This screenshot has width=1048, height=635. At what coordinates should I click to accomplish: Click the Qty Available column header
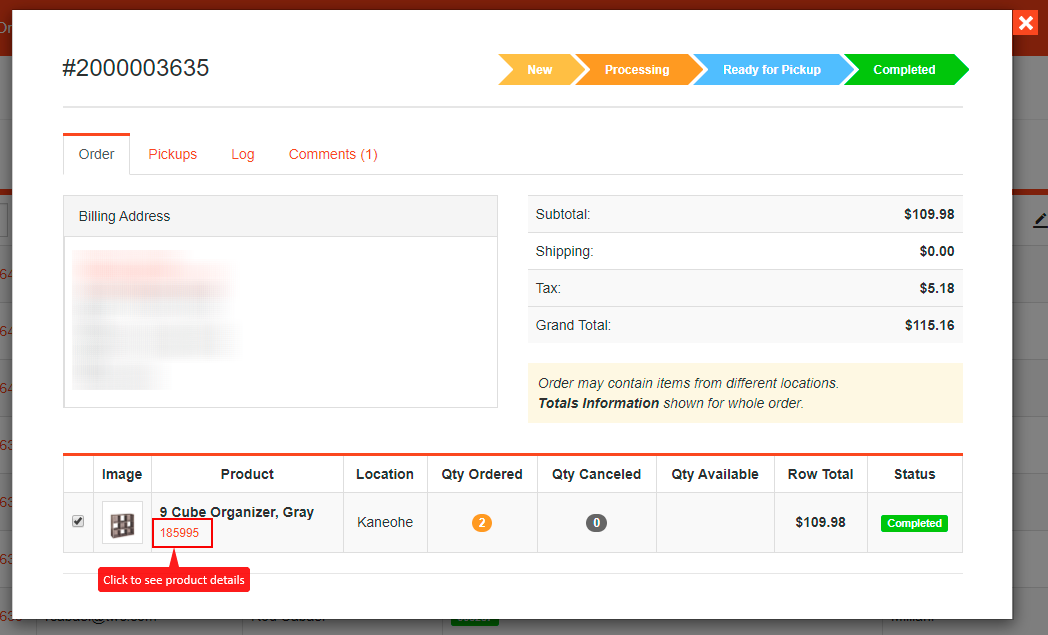click(715, 474)
